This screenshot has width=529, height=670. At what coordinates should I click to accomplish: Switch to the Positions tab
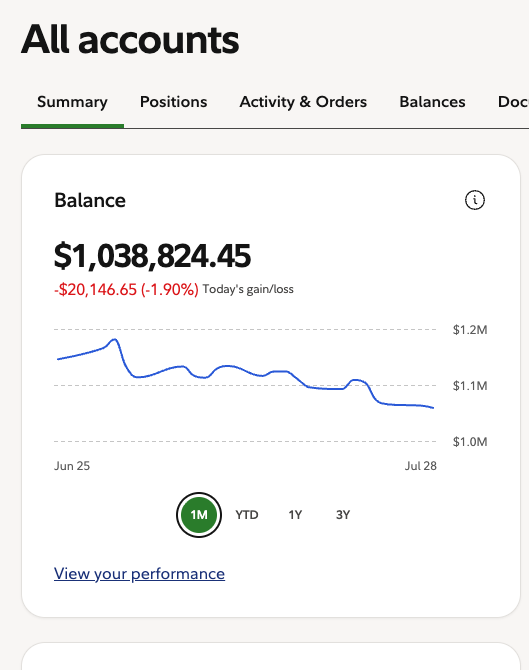[173, 102]
